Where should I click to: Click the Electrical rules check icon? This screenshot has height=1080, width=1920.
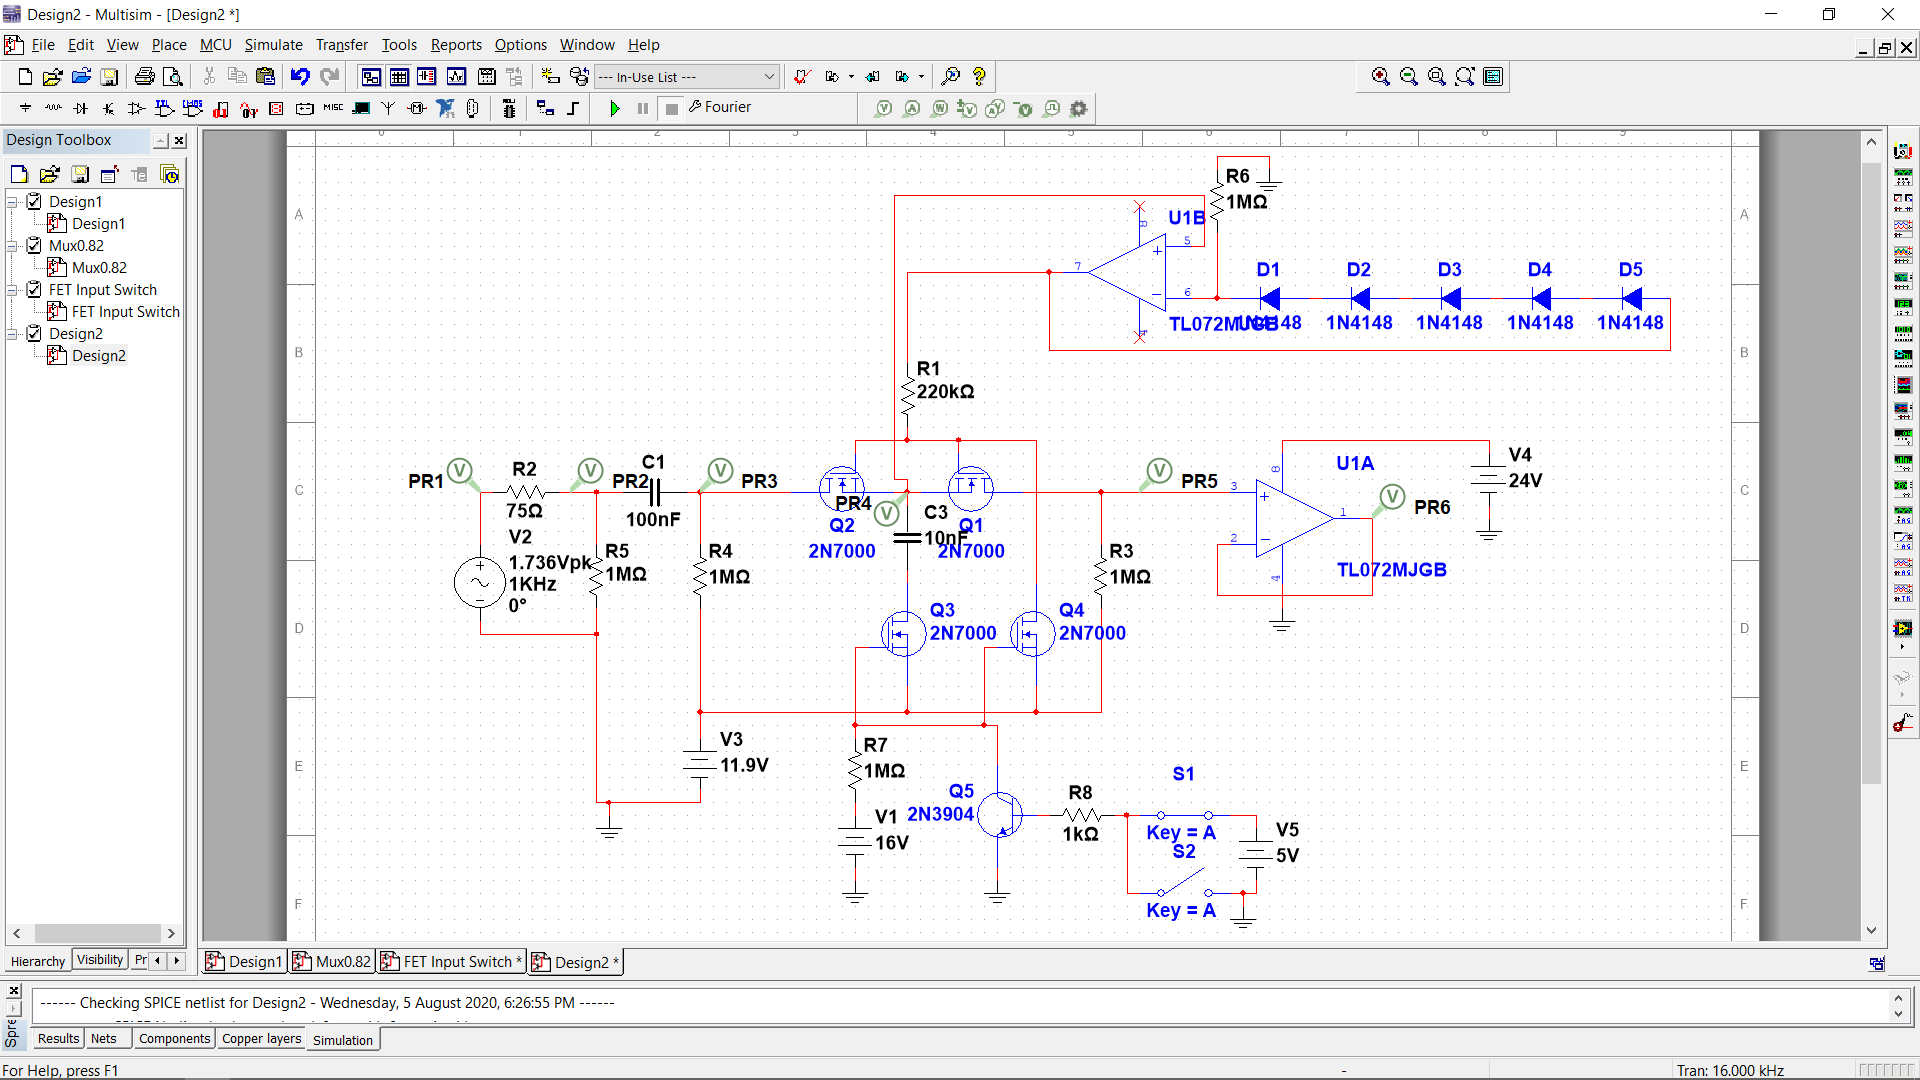coord(802,77)
